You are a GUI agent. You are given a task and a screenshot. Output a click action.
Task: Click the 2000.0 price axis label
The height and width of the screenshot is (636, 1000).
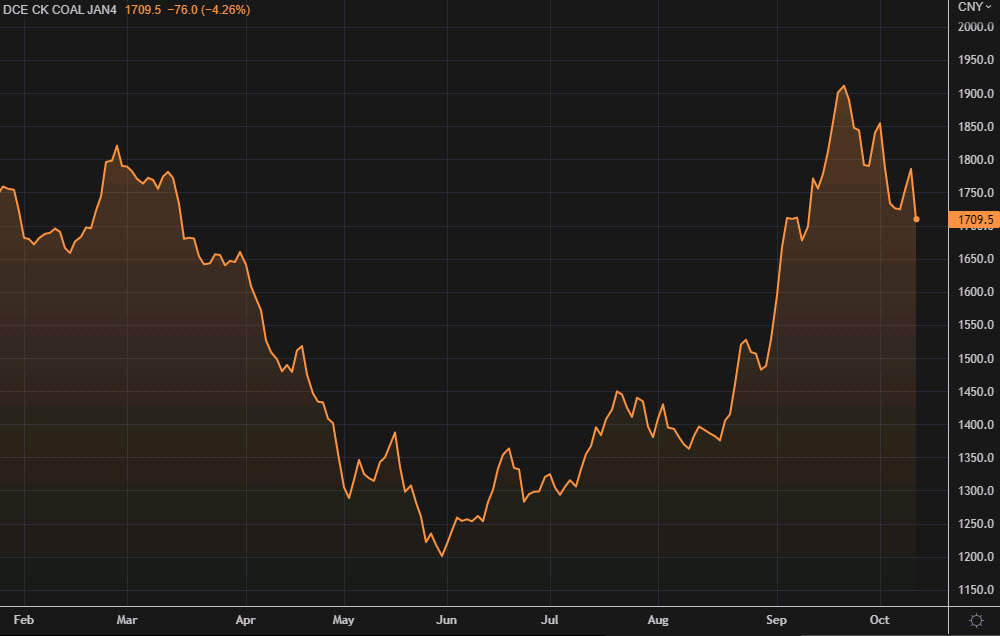point(975,27)
